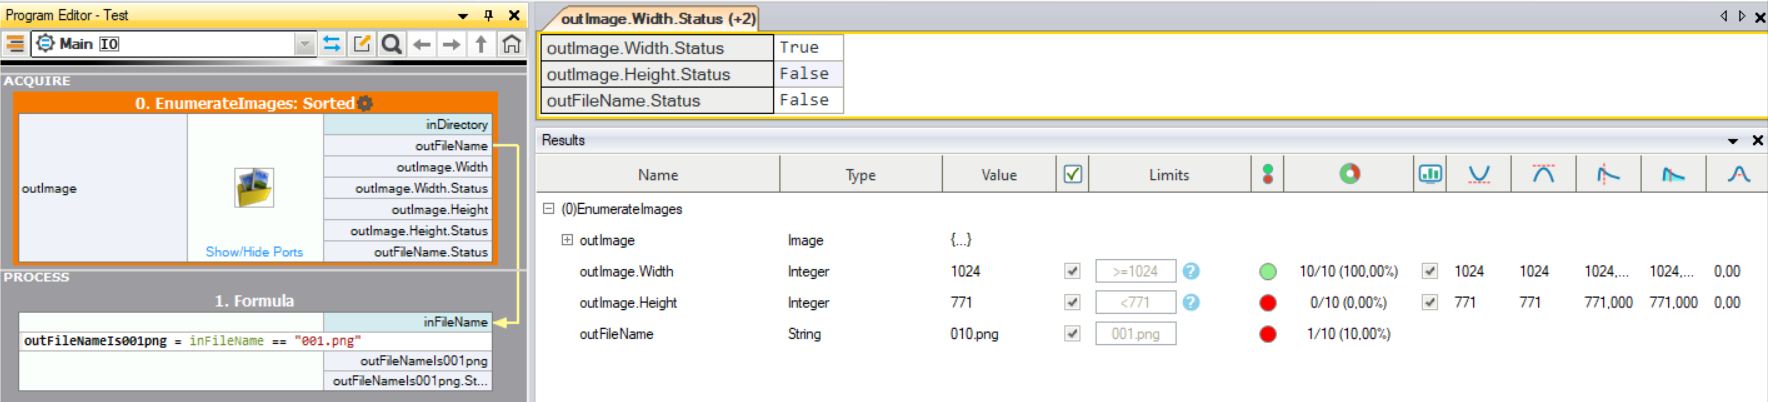Click the blue swap arrows toolbar icon
The image size is (1768, 402).
coord(332,44)
